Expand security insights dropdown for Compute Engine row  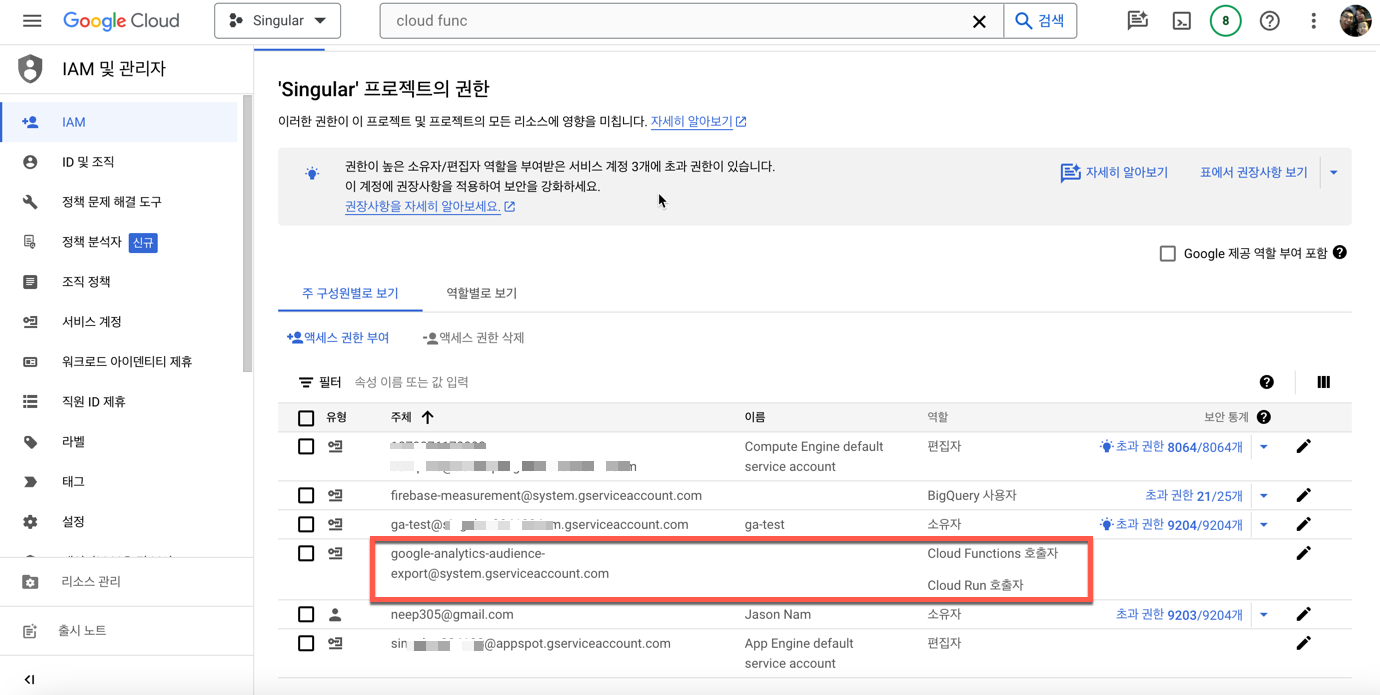coord(1264,447)
